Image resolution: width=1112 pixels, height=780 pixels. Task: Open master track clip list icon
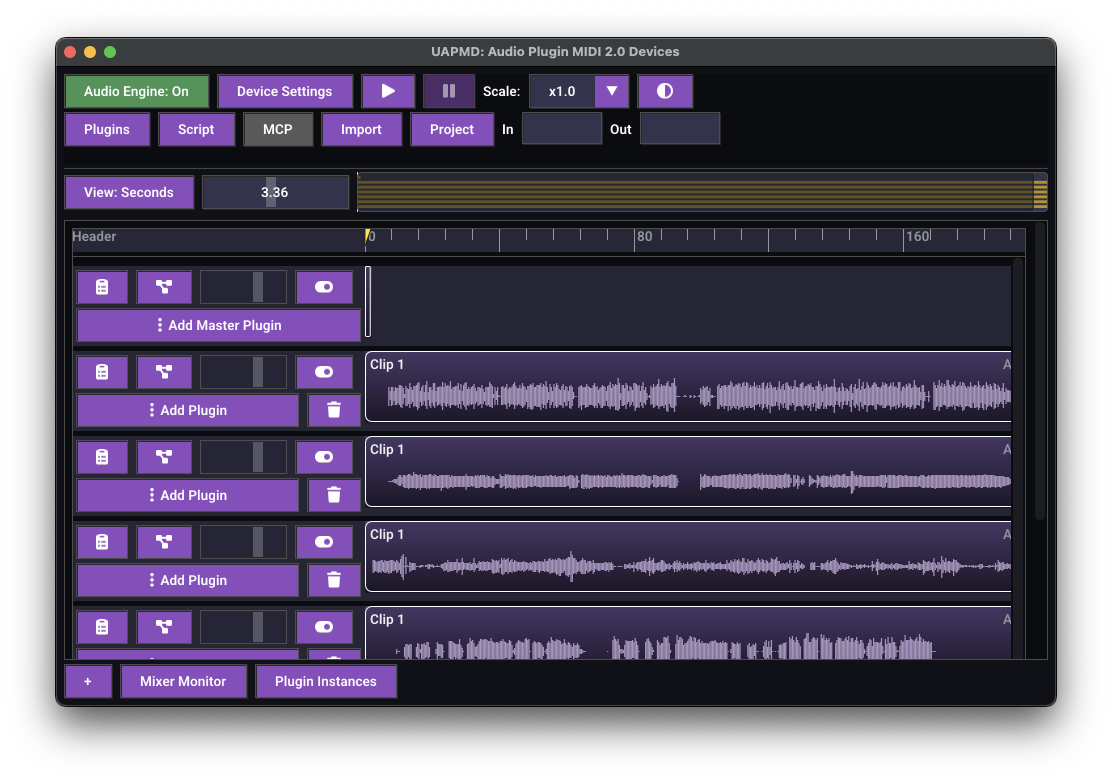[102, 286]
